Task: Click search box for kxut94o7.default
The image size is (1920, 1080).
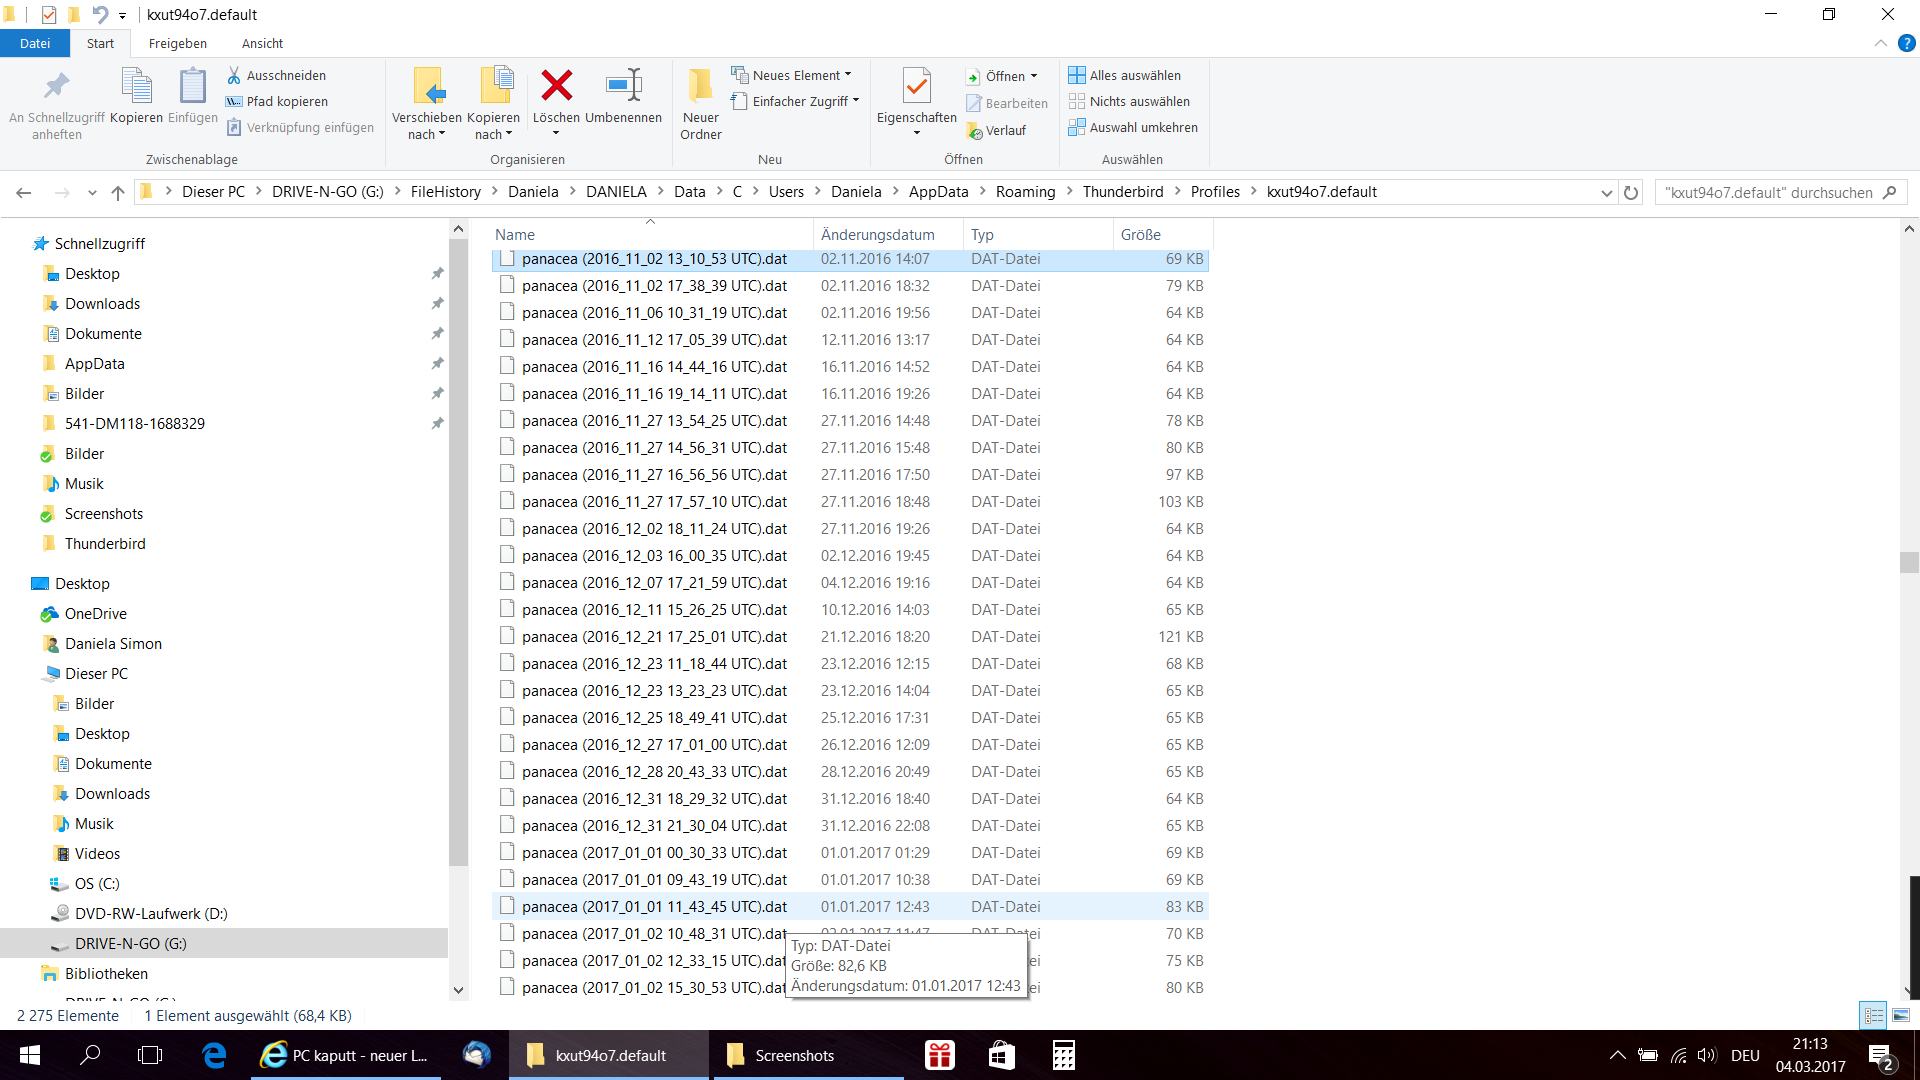Action: (x=1780, y=192)
